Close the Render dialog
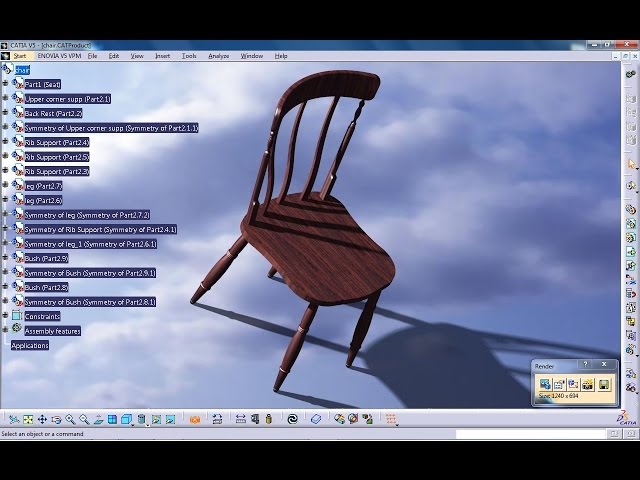This screenshot has width=640, height=480. (604, 364)
